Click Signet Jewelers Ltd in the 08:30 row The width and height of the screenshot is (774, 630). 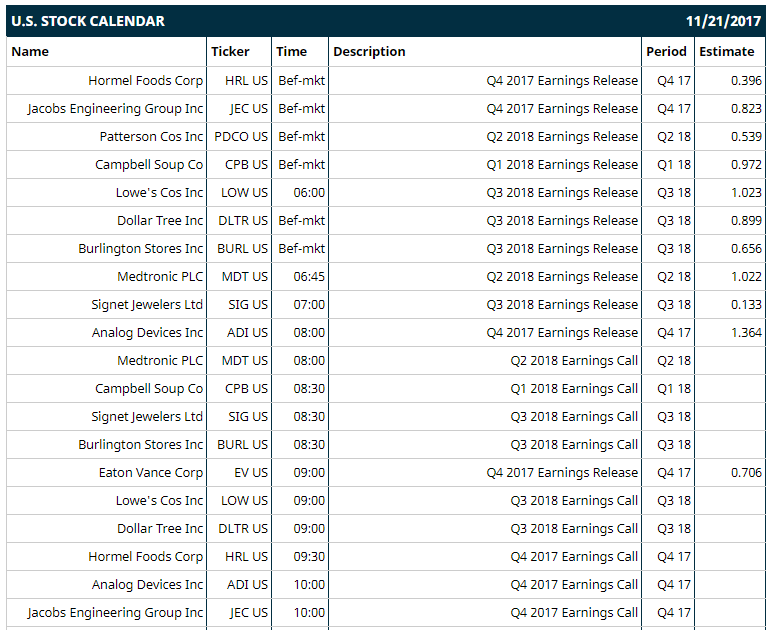coord(147,417)
